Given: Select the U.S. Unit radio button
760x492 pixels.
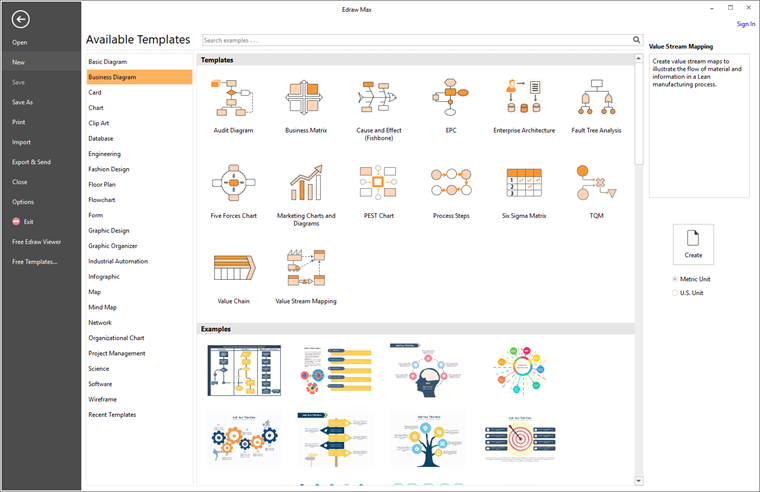Looking at the screenshot, I should 675,293.
